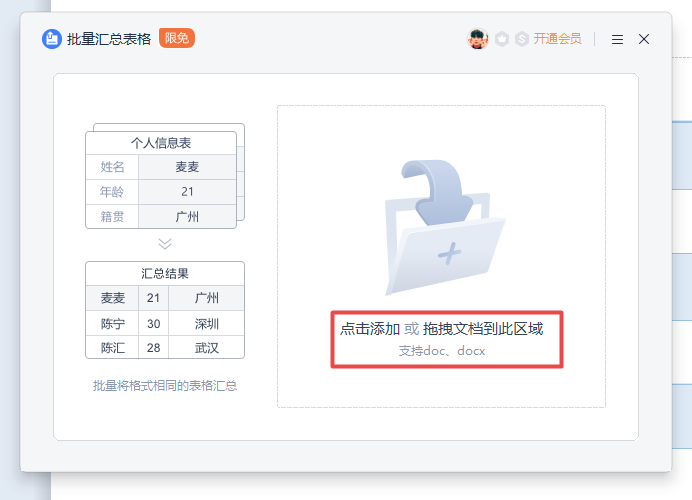Click the crown VIP badge icon
This screenshot has width=692, height=500.
pos(502,39)
